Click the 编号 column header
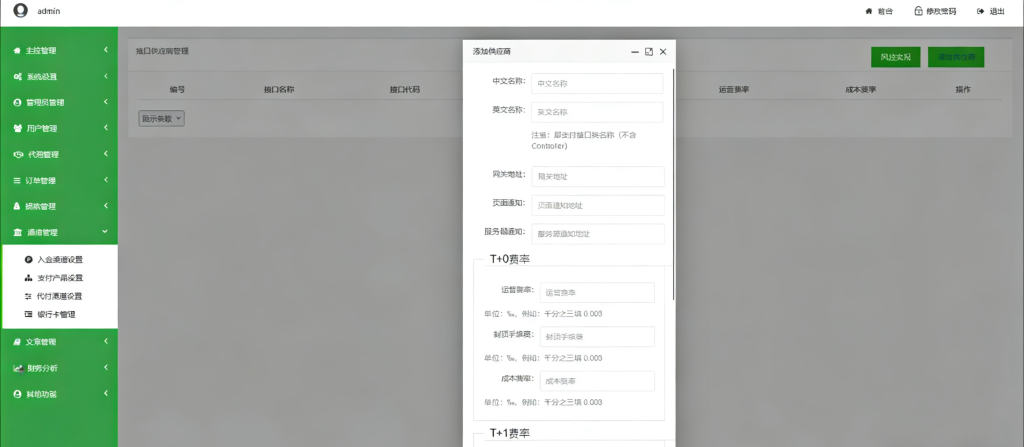Image resolution: width=1024 pixels, height=447 pixels. point(177,90)
